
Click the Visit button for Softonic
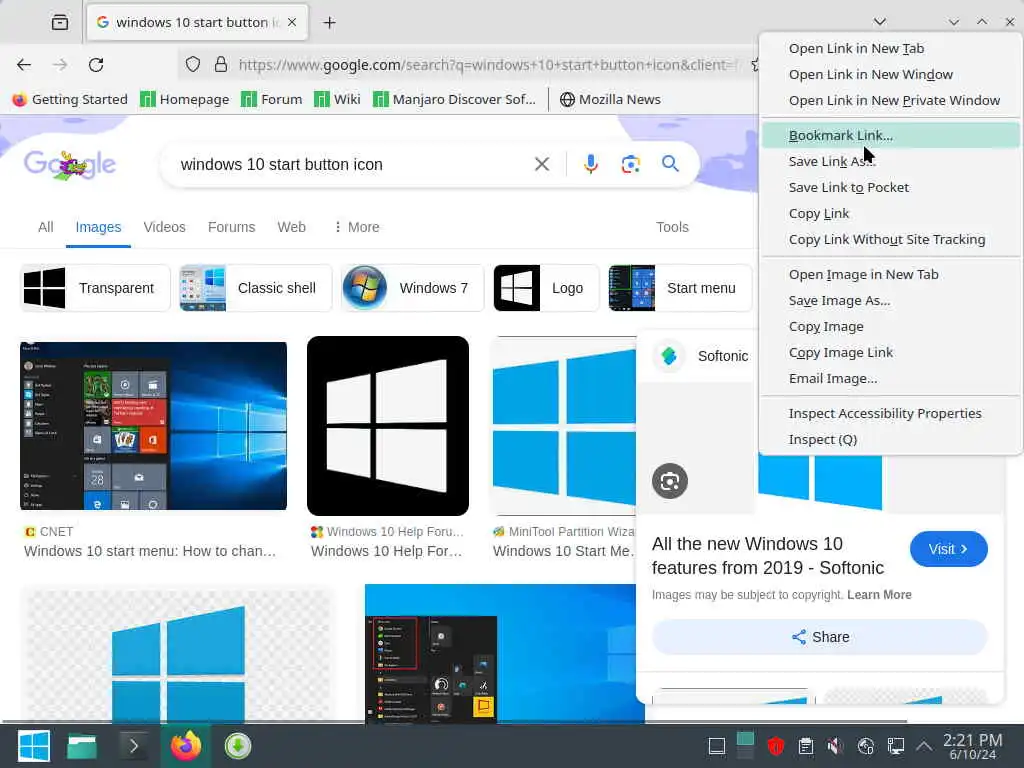pyautogui.click(x=948, y=549)
